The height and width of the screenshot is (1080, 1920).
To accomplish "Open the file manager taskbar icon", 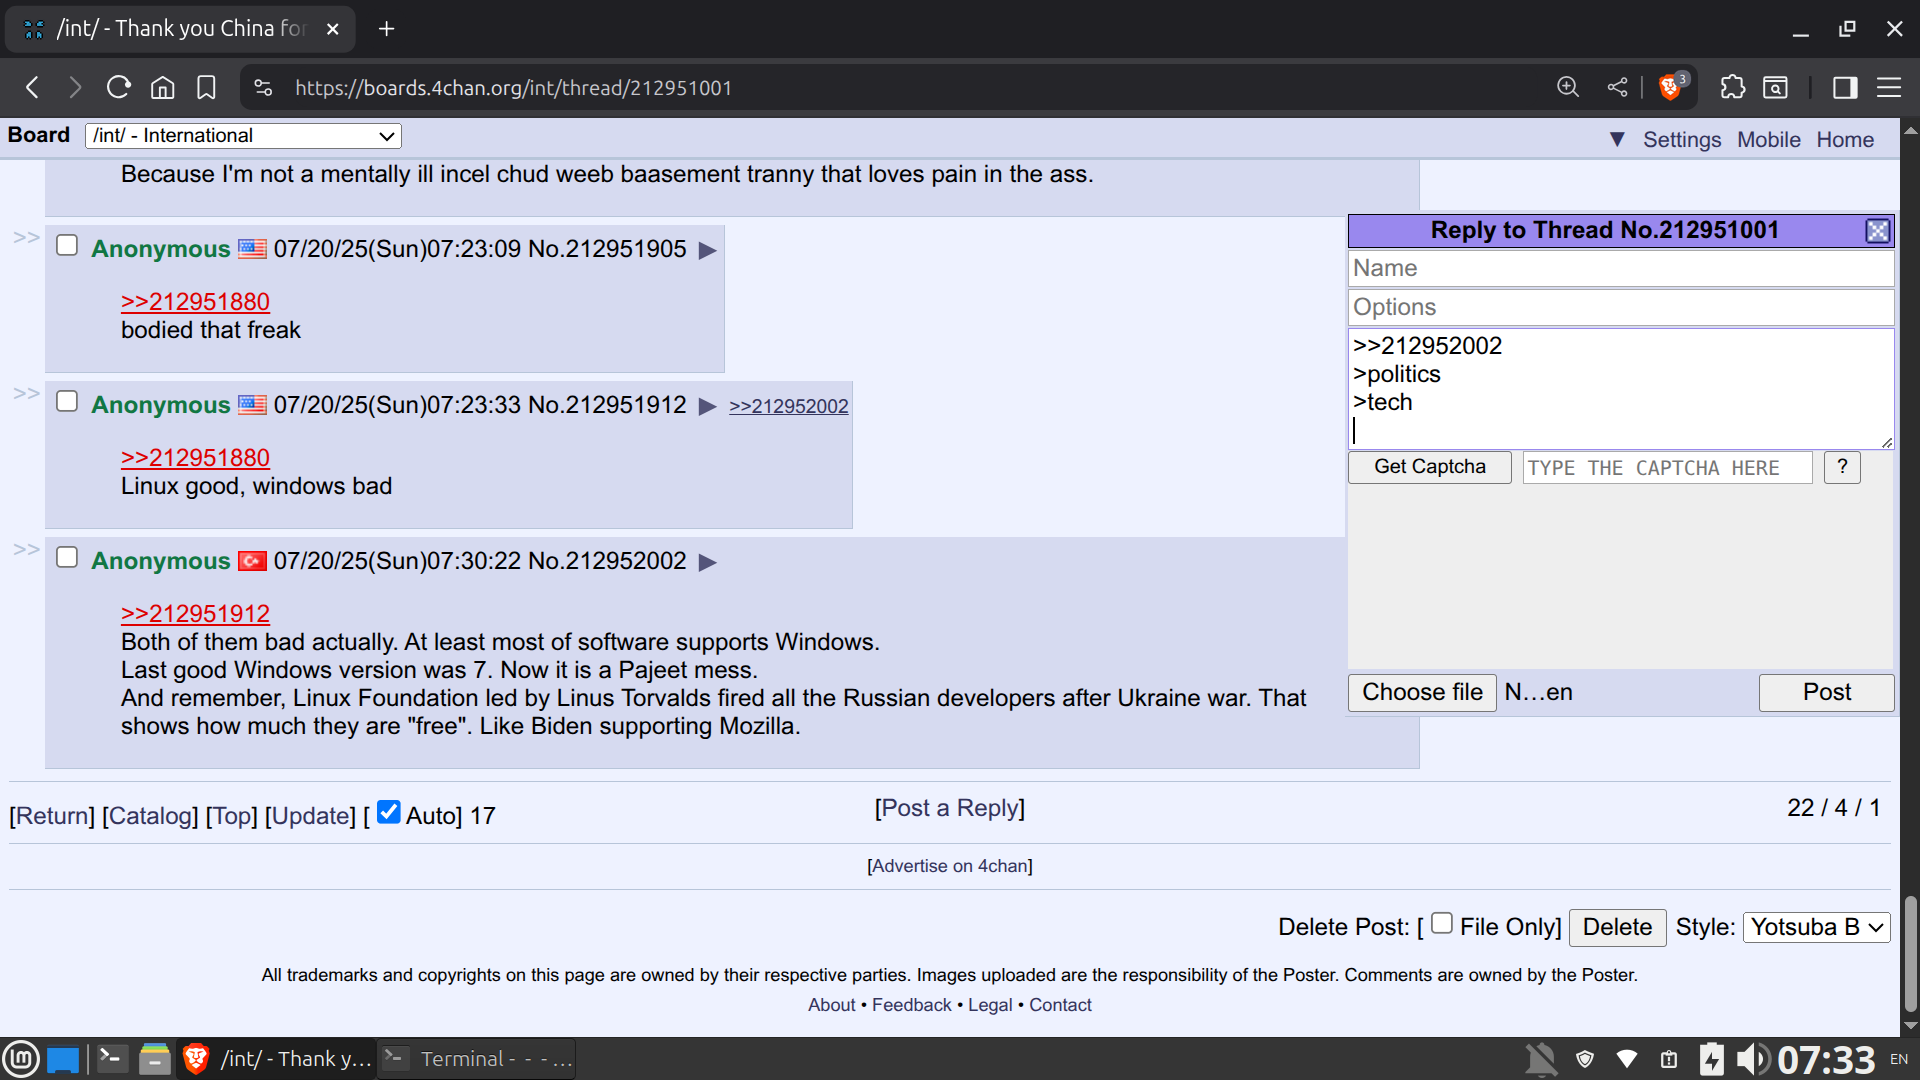I will tap(154, 1059).
